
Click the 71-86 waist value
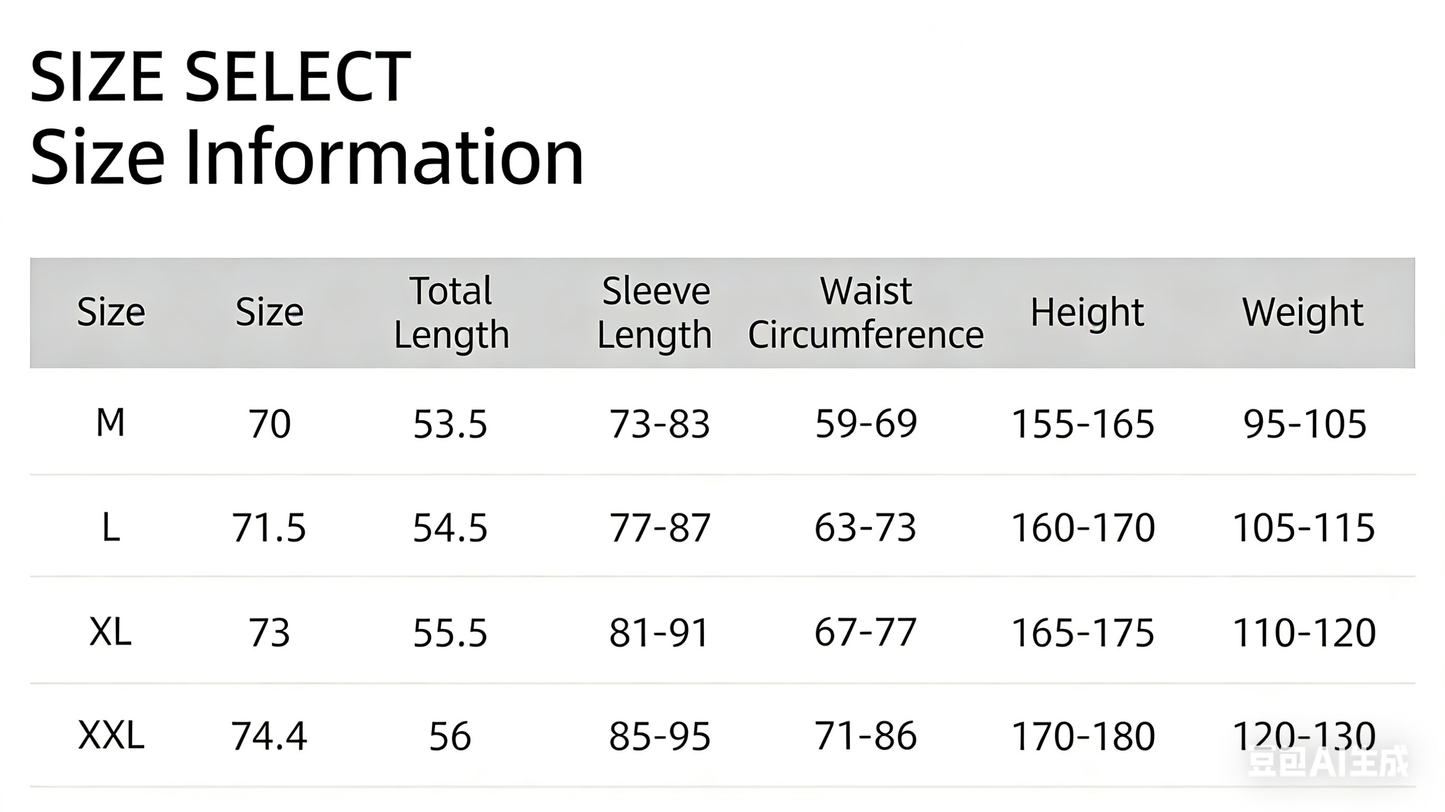pos(865,737)
